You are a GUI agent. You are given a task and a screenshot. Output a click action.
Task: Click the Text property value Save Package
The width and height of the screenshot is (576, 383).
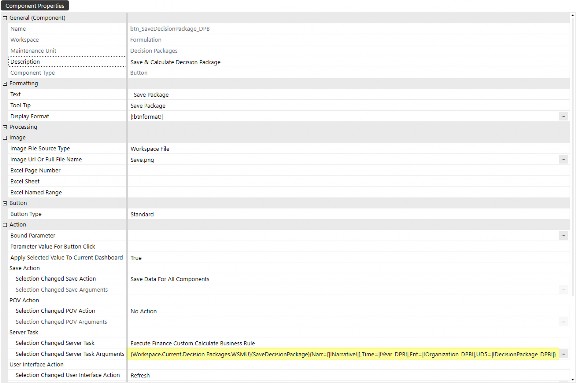[x=151, y=95]
